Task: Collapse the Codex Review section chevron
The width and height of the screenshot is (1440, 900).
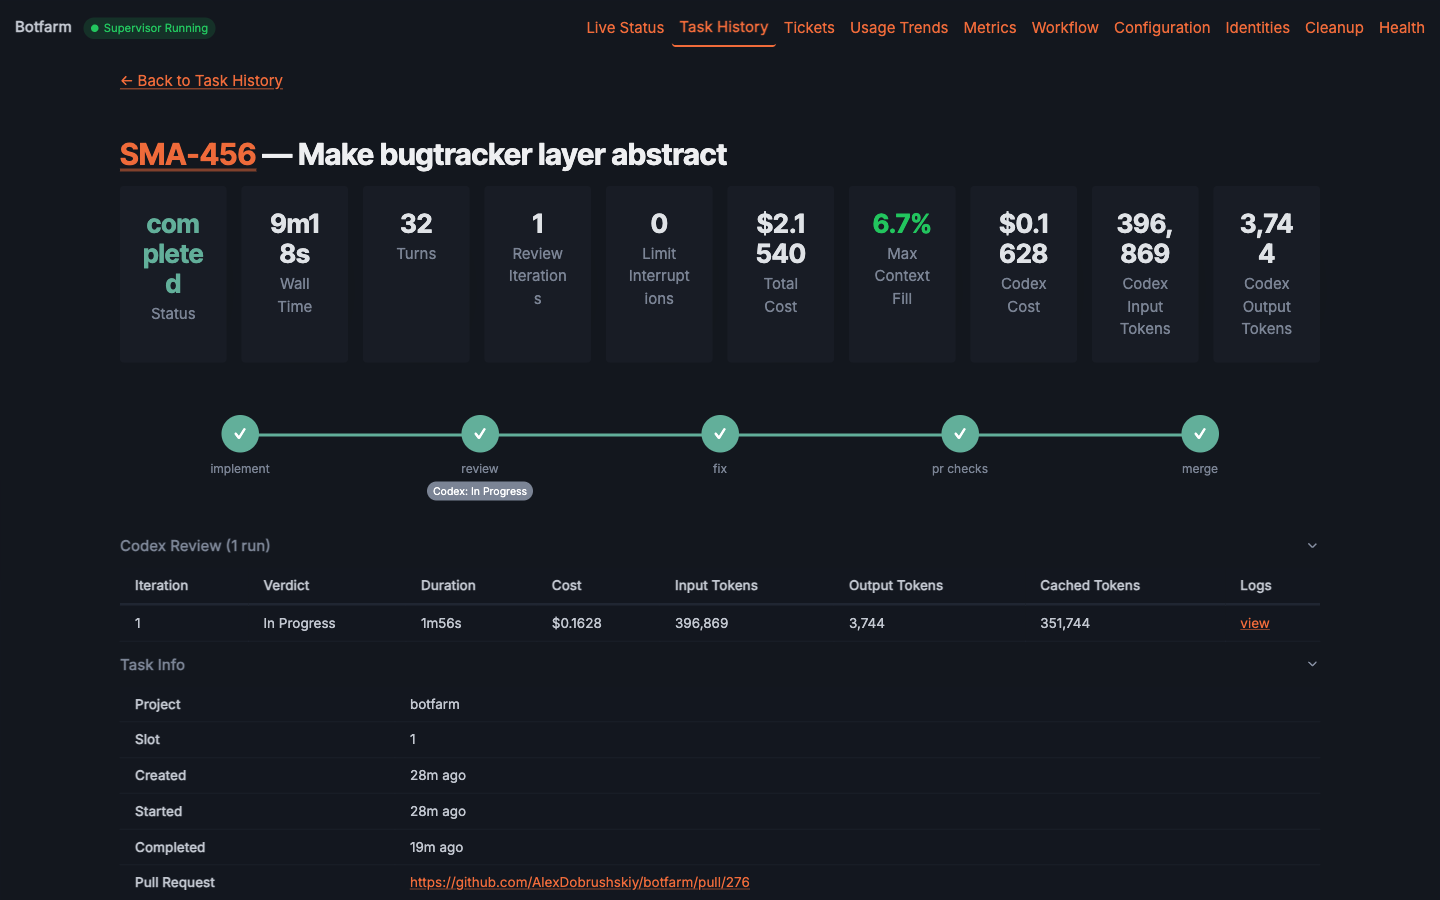Action: [1311, 546]
